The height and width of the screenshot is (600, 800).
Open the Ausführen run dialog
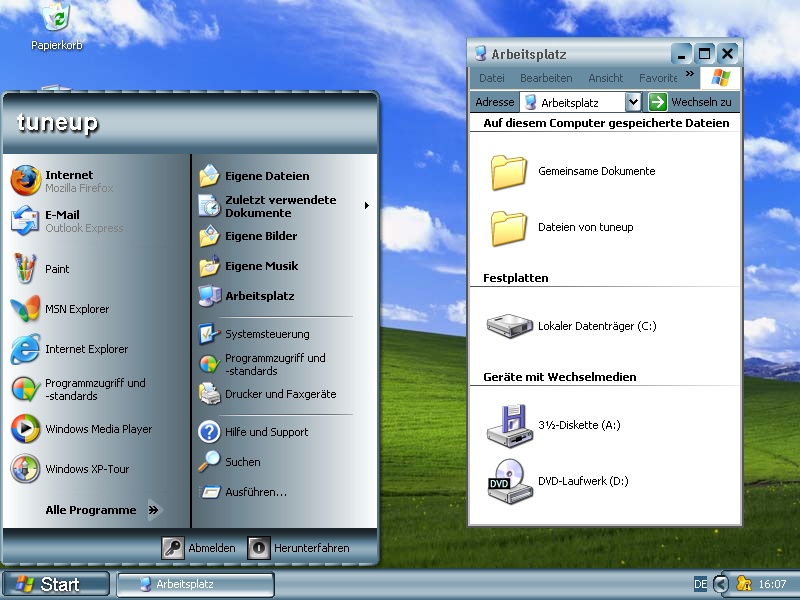point(243,492)
